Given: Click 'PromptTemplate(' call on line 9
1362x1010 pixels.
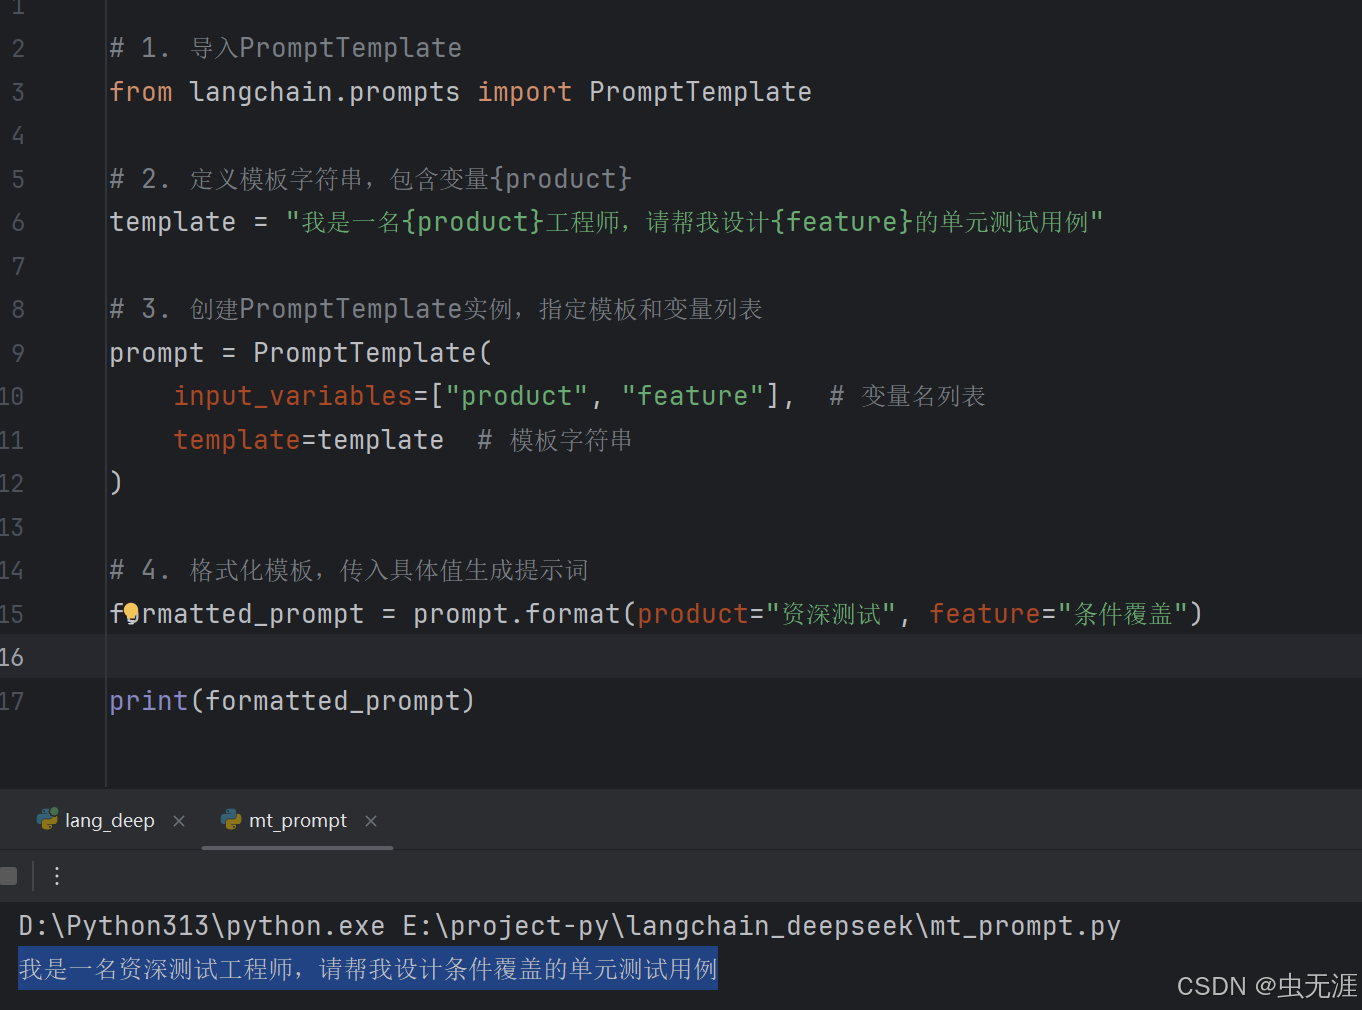Looking at the screenshot, I should [x=372, y=353].
